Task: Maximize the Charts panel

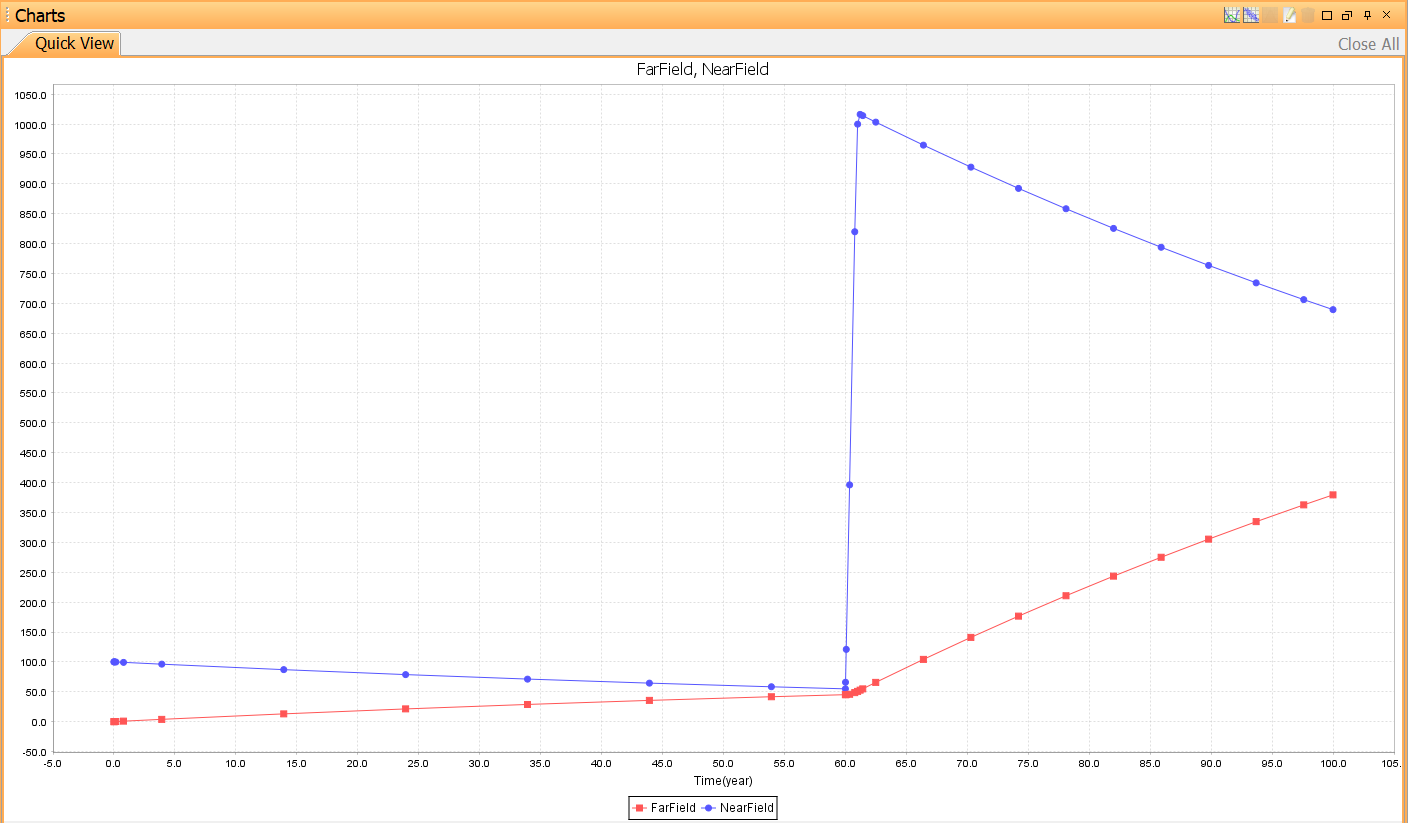Action: [1327, 15]
